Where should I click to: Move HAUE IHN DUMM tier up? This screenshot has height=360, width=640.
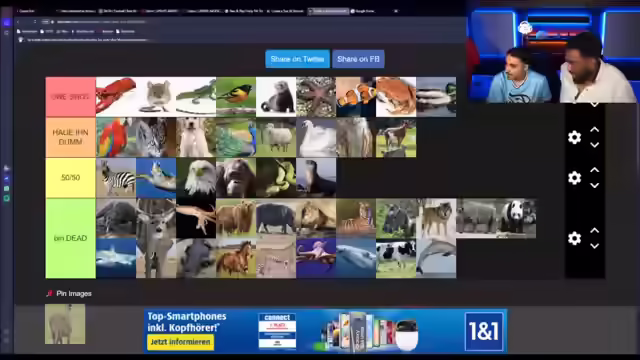(595, 130)
